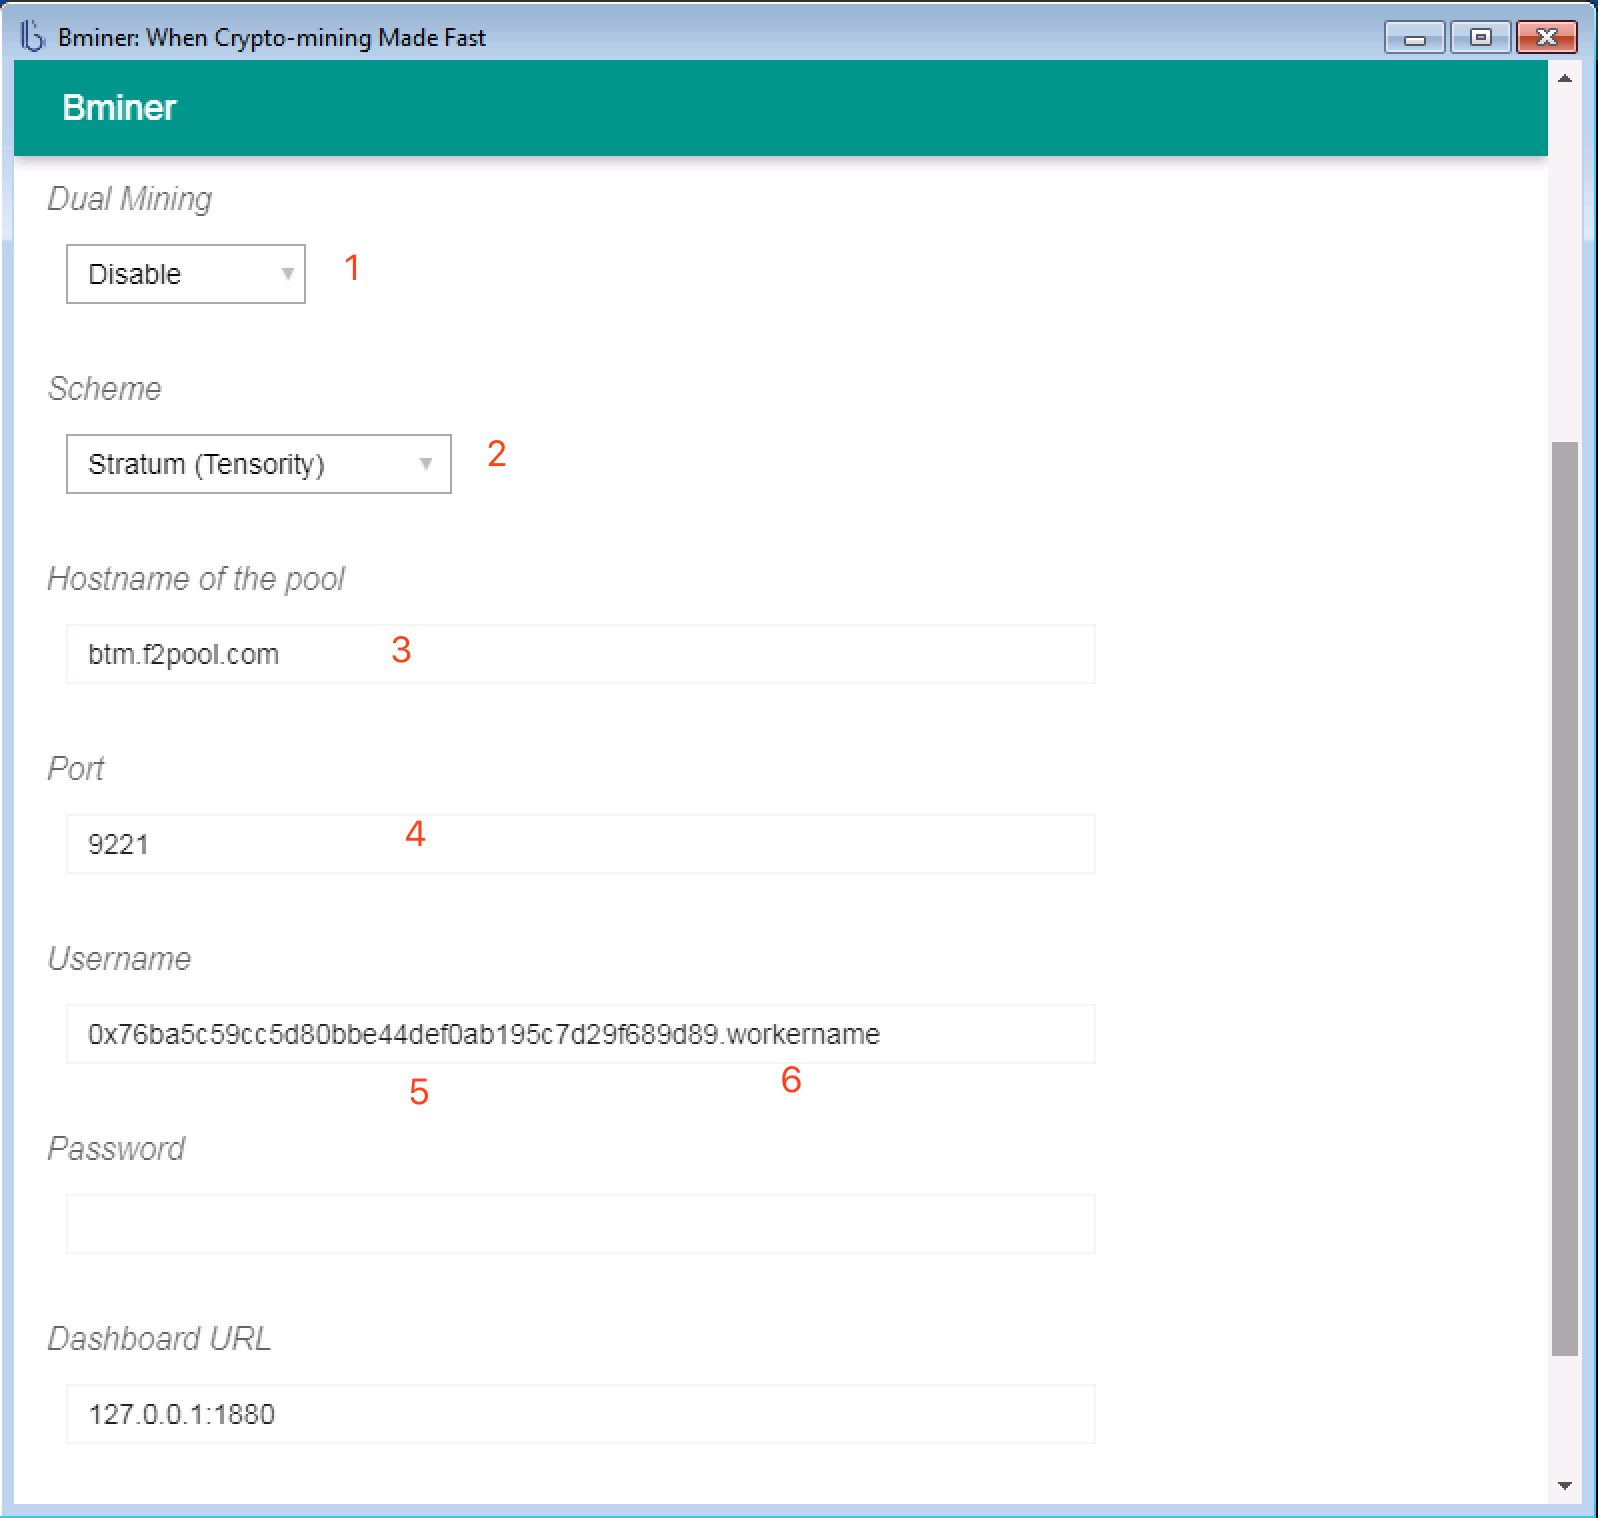Click the Scheme label

tap(105, 389)
